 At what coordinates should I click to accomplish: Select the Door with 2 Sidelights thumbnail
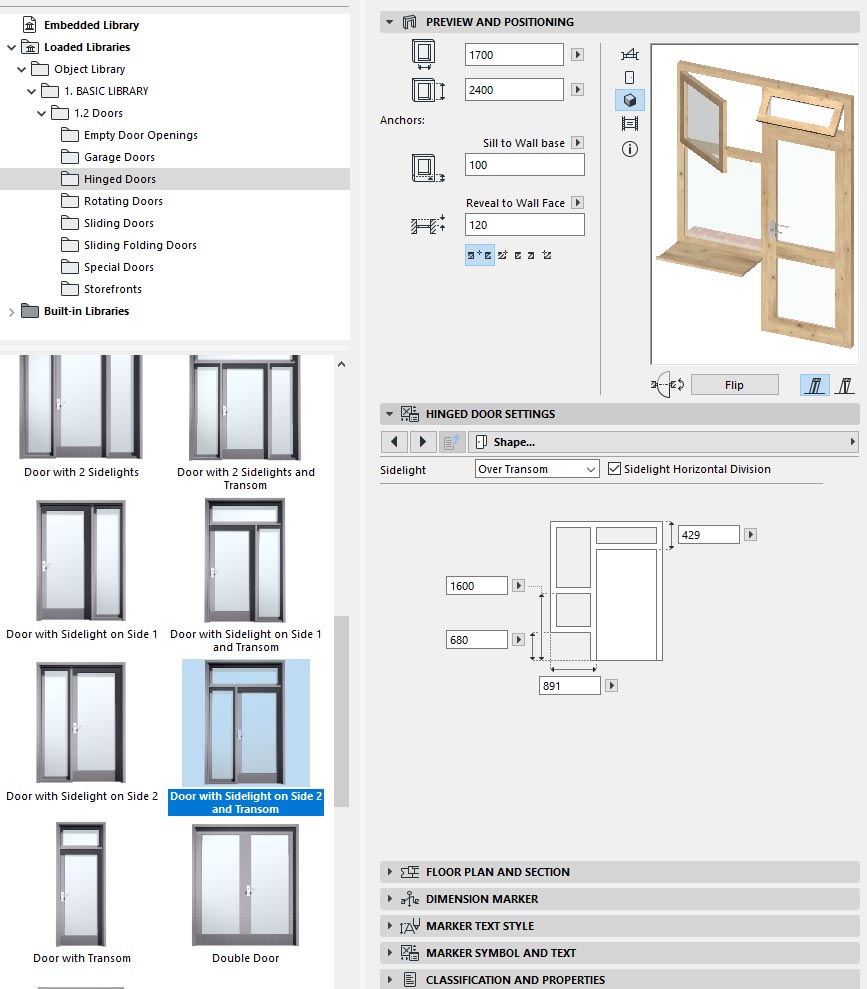point(81,407)
